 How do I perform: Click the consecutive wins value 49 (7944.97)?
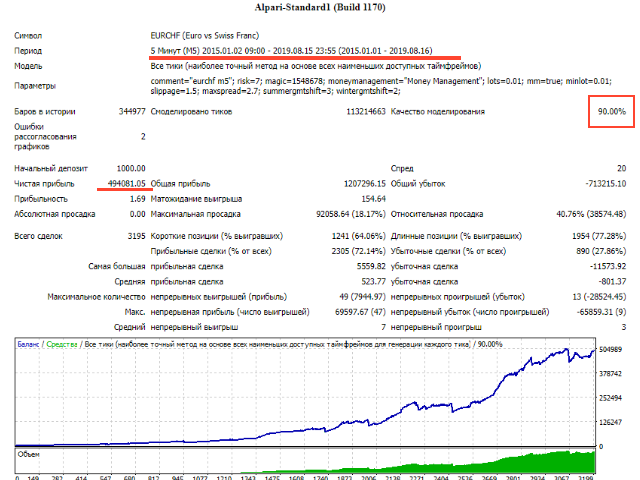(362, 297)
